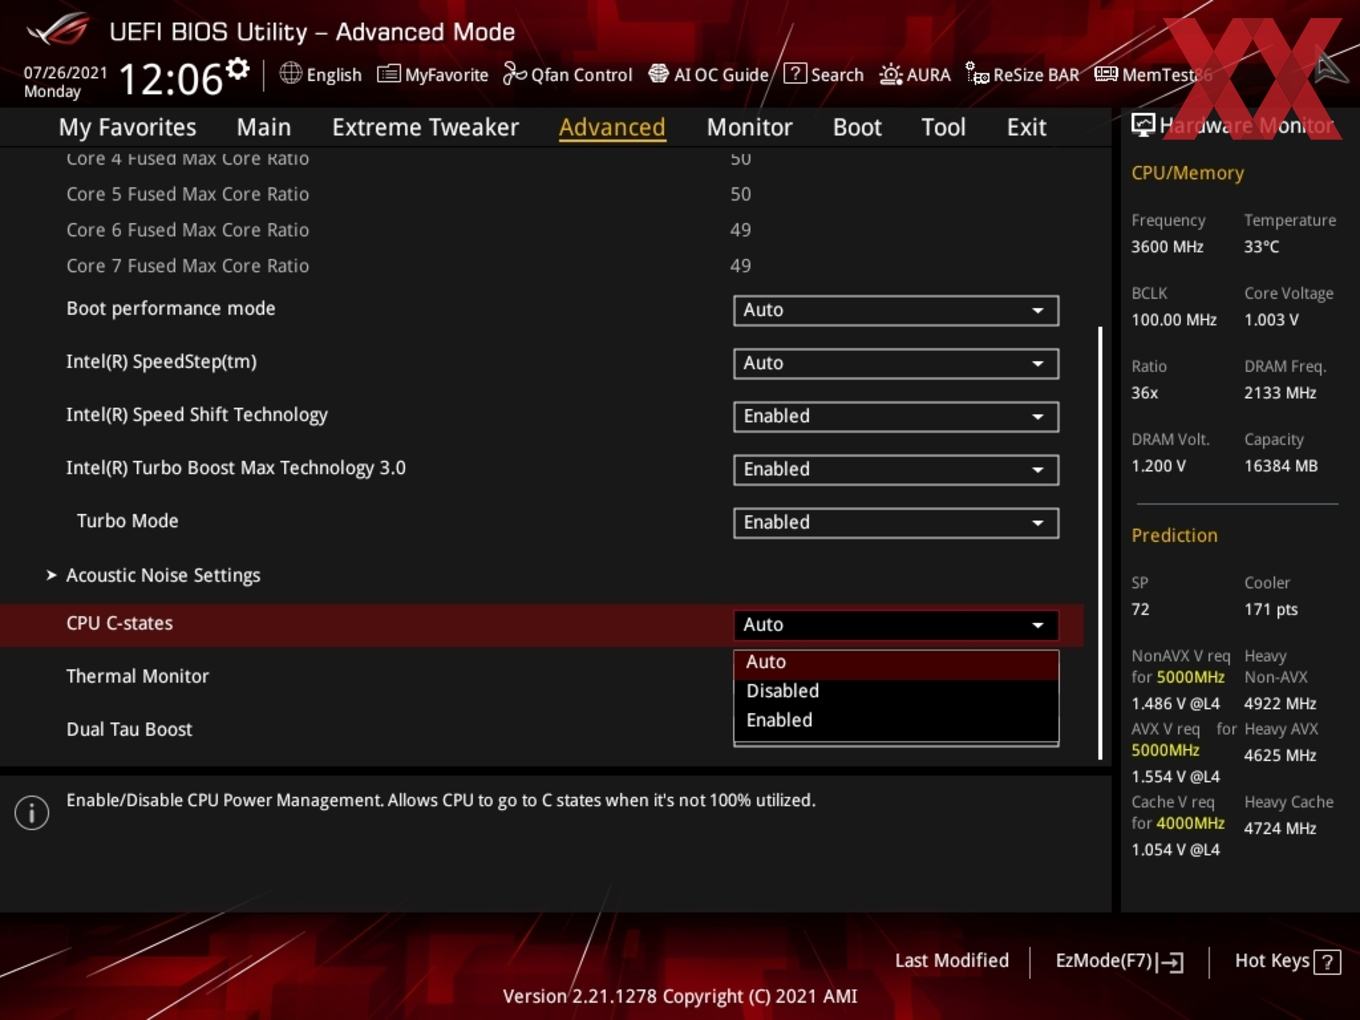
Task: Click Core 6 Fused Max Core Ratio
Action: click(187, 230)
